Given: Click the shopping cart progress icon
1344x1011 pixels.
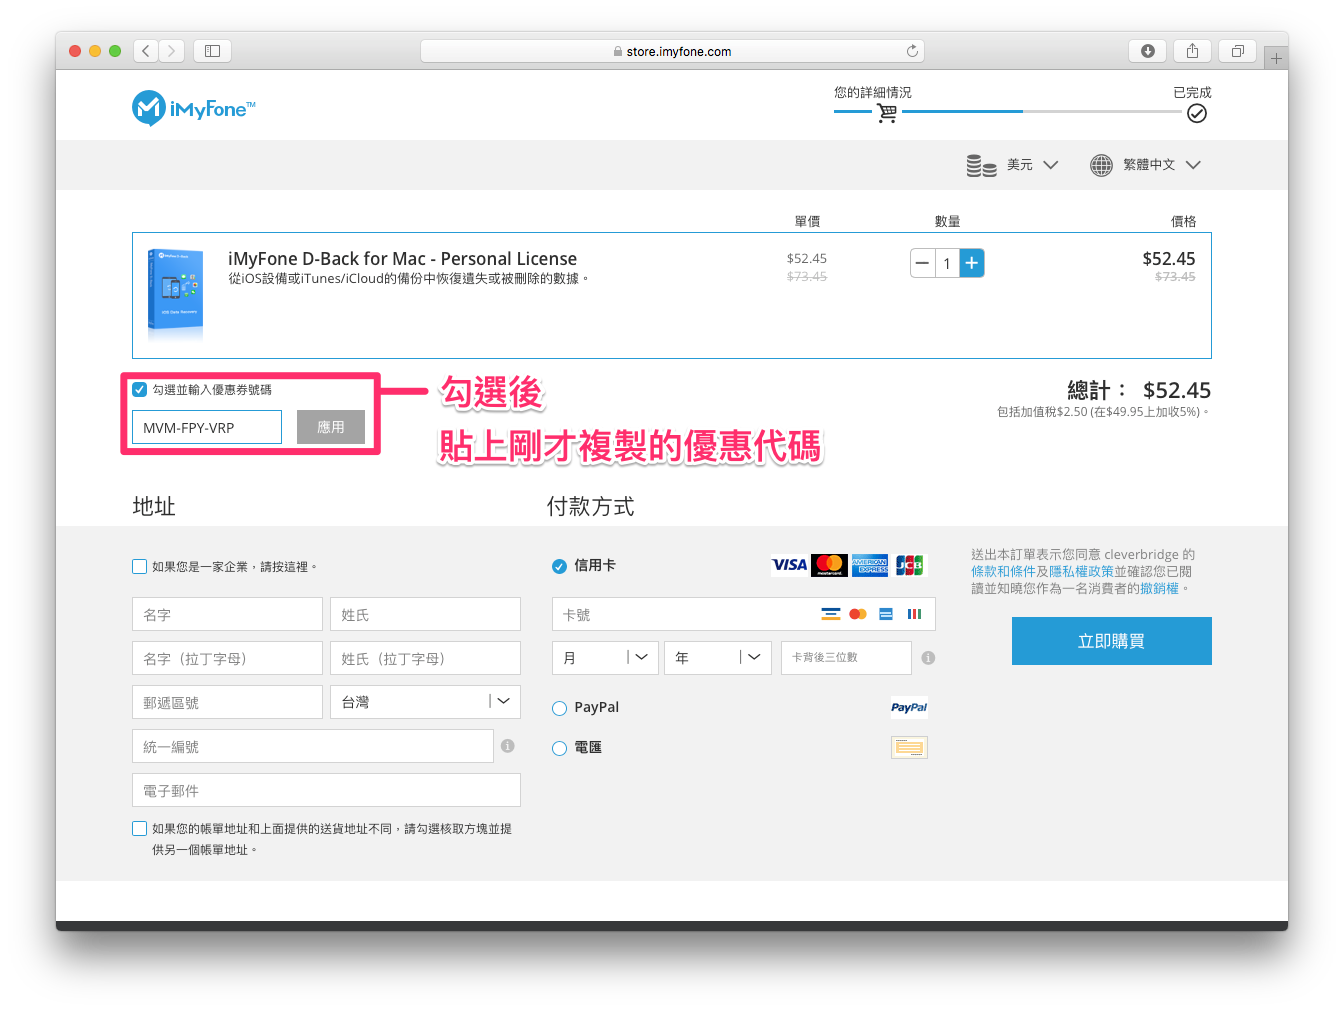Looking at the screenshot, I should (x=886, y=113).
